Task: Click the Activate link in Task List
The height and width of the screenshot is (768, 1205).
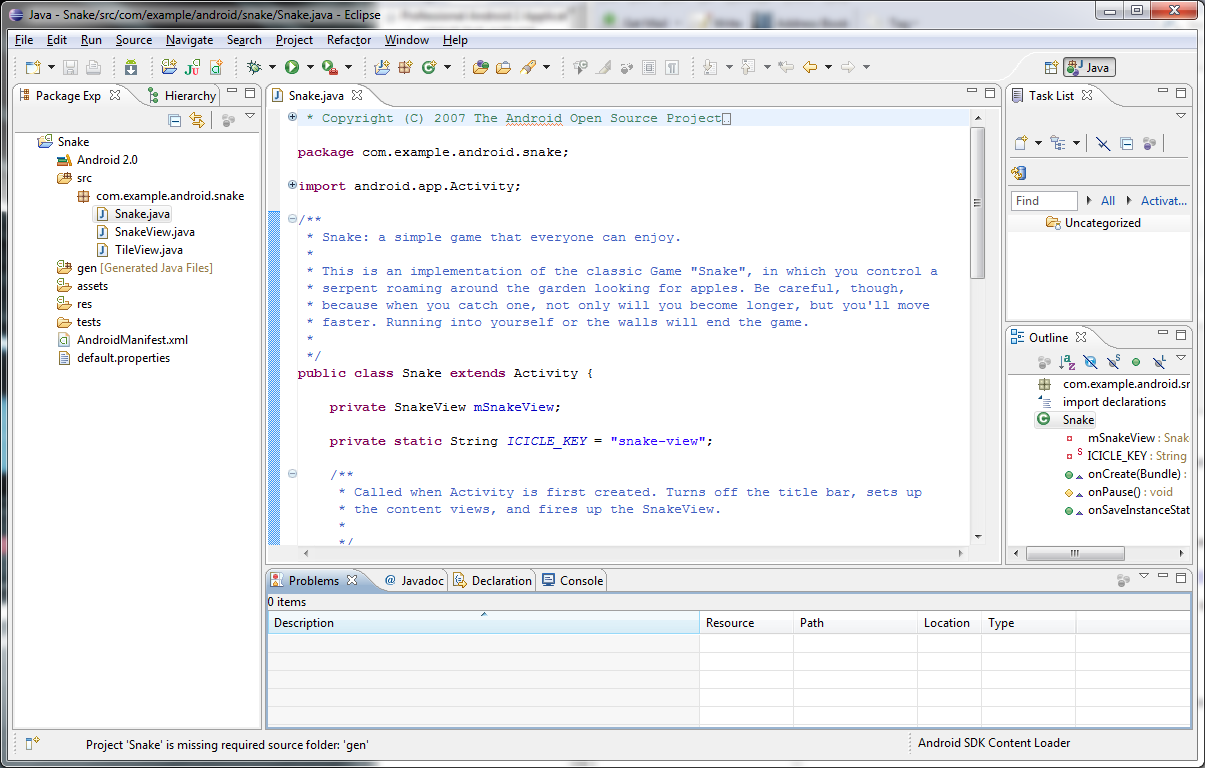Action: click(1164, 201)
